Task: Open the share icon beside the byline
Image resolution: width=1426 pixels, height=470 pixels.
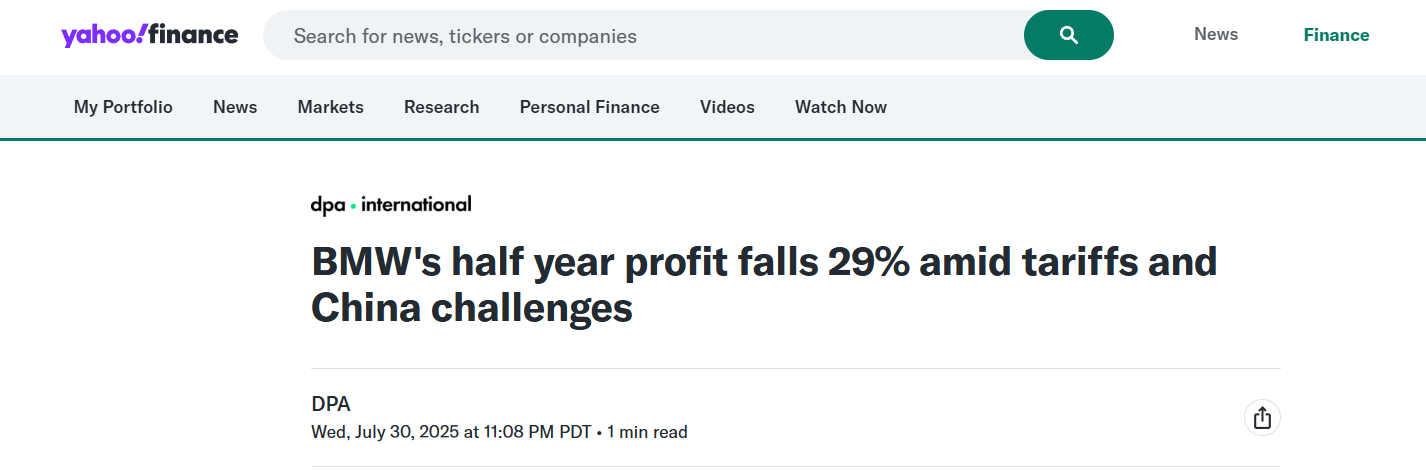Action: coord(1262,417)
